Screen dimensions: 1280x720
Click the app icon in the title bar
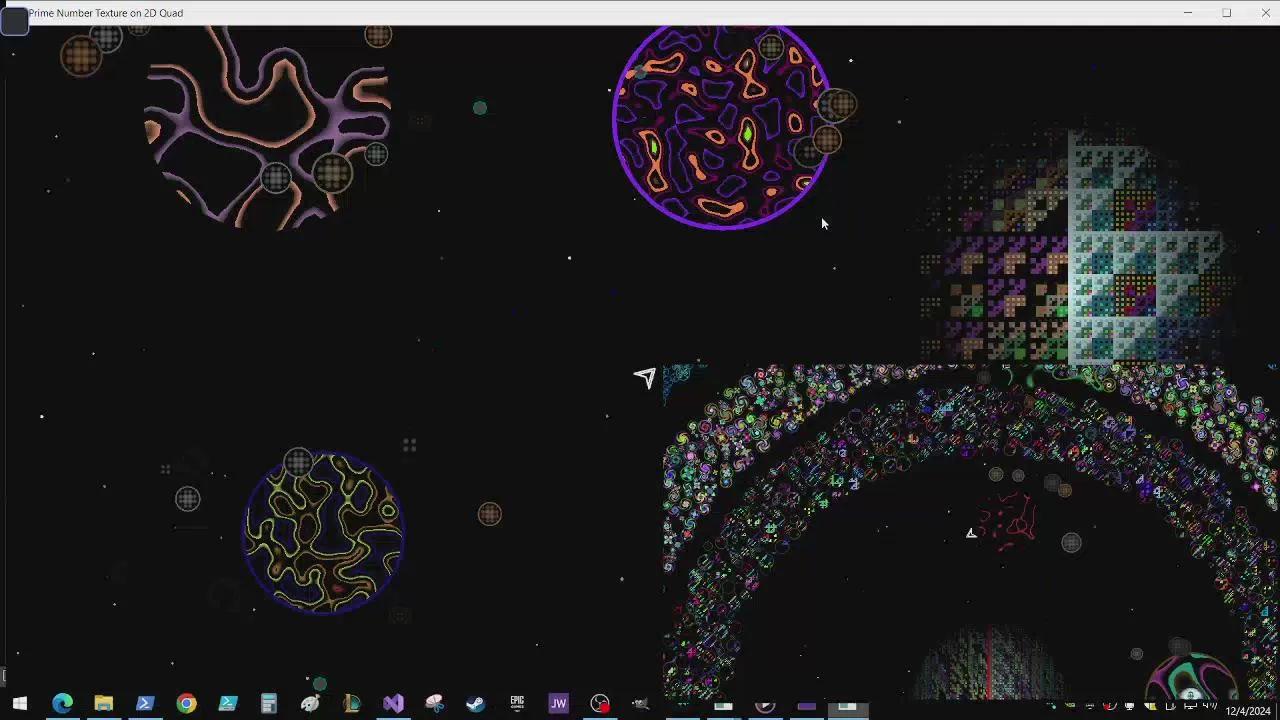point(14,18)
